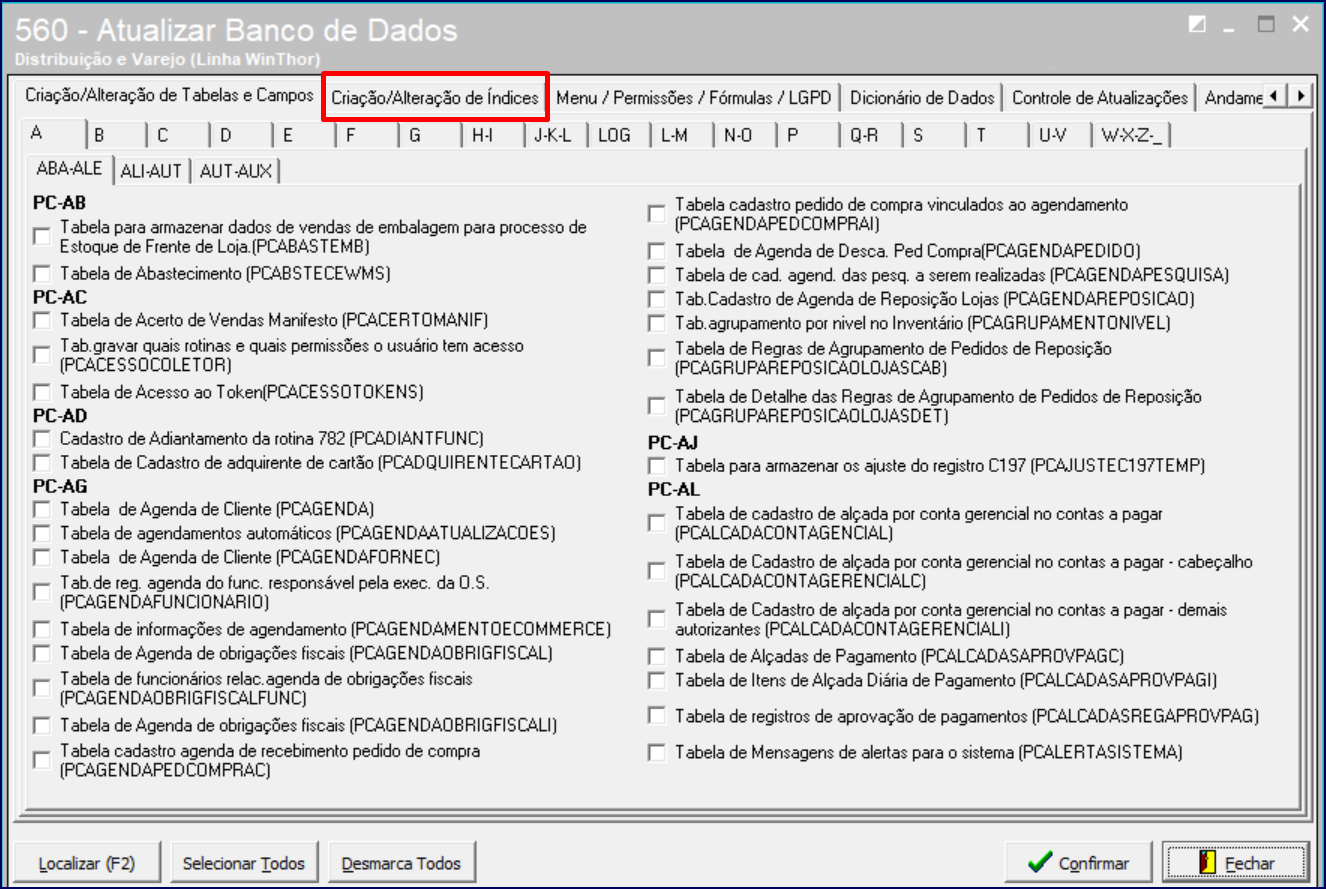The image size is (1326, 889).
Task: Check the PCAGENDAPESQUISA checkbox
Action: tap(656, 275)
